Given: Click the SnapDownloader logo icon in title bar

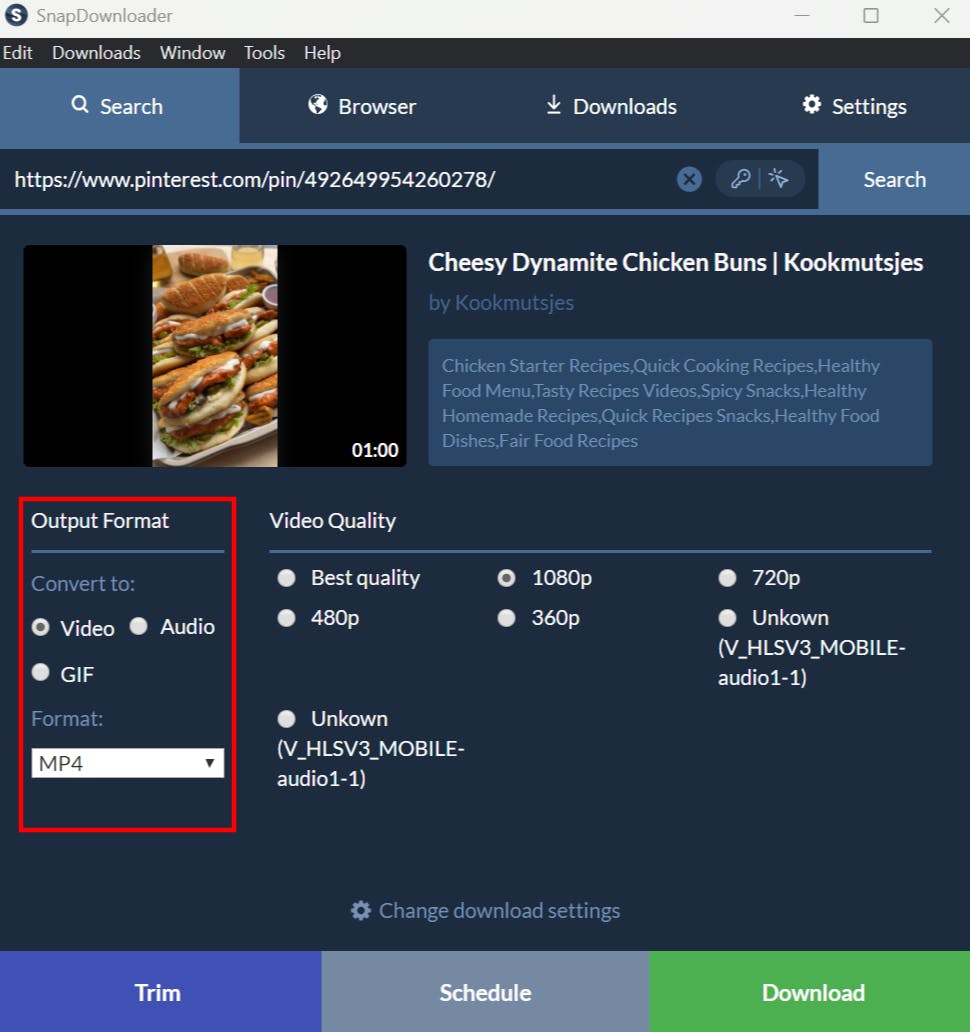Looking at the screenshot, I should click(16, 14).
